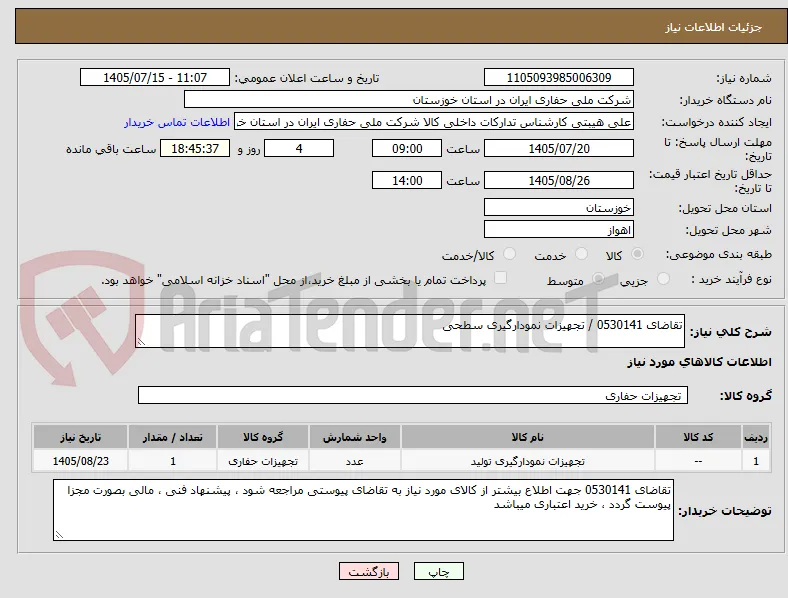Select the متوسط purchase type radio

(598, 279)
